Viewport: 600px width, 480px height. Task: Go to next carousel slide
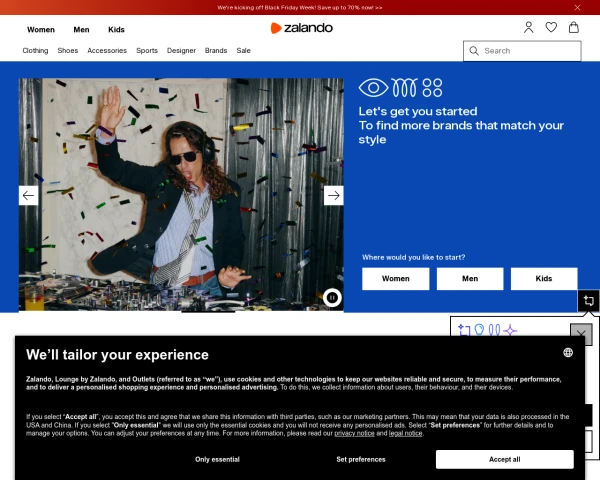[334, 196]
